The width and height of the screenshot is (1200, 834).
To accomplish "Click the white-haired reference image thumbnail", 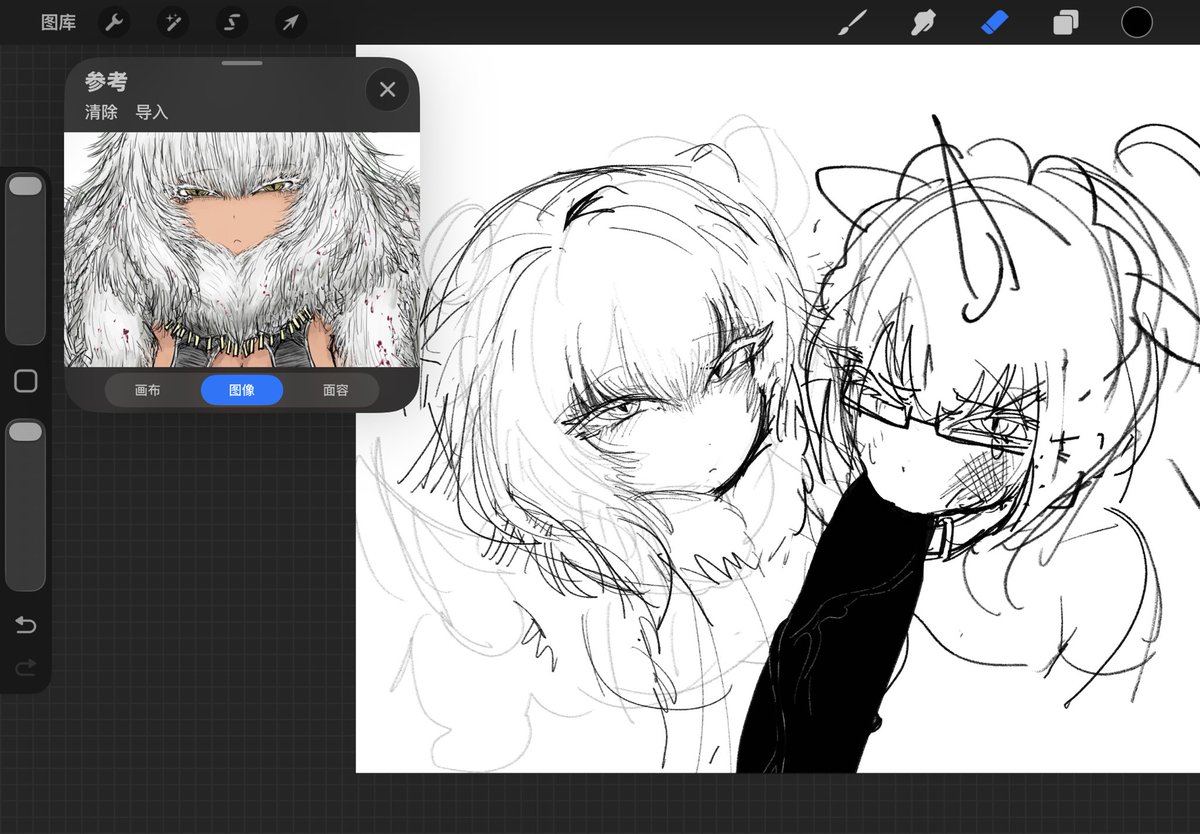I will (x=242, y=250).
